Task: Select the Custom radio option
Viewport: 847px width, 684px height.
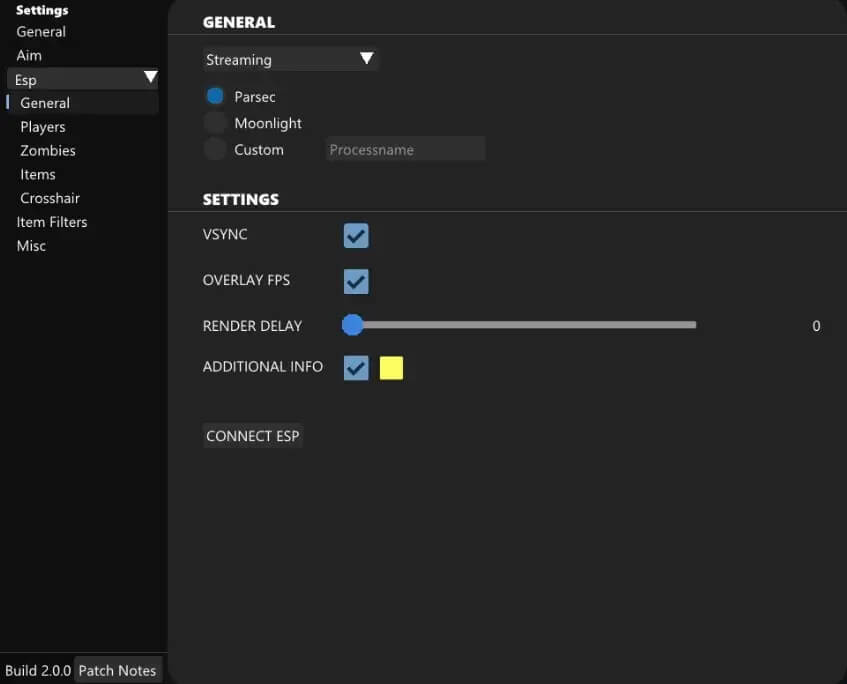Action: 215,150
